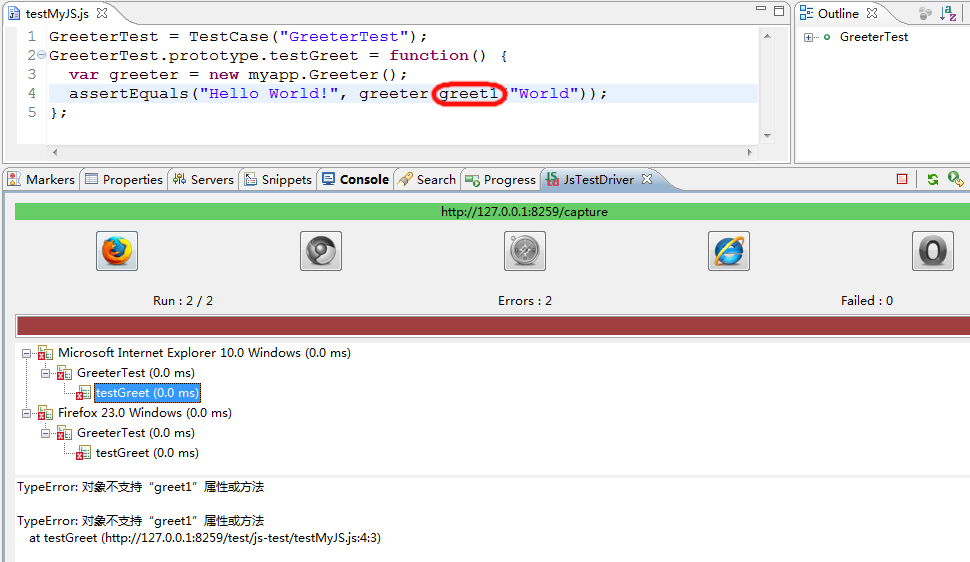
Task: Switch to the Snippets tab
Action: coord(278,179)
